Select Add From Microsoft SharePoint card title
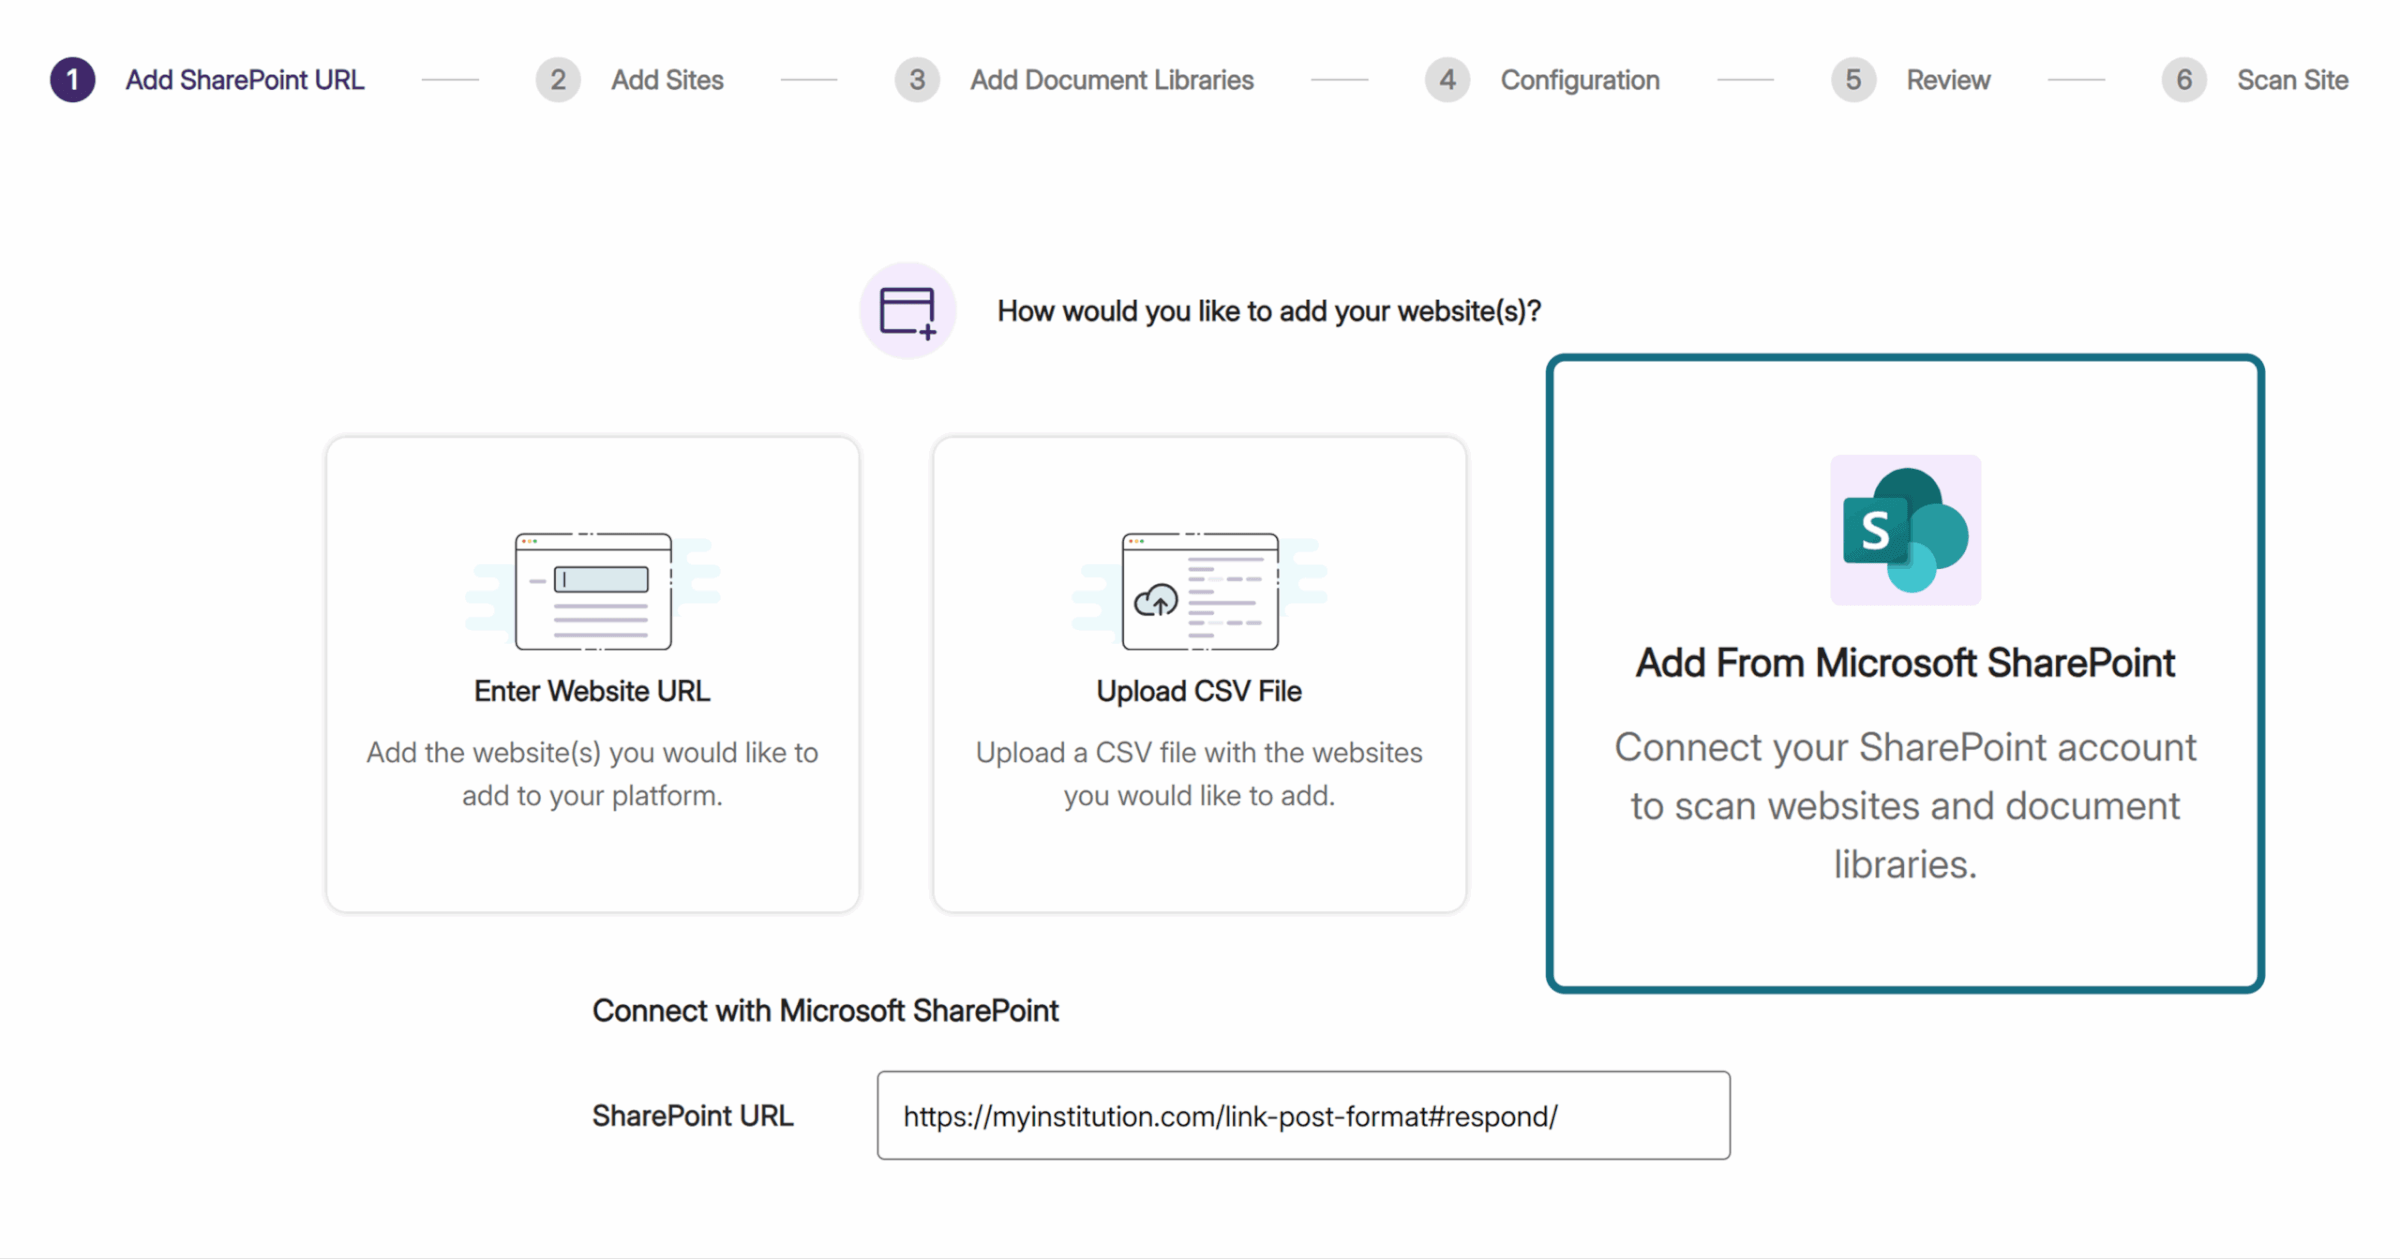This screenshot has width=2400, height=1259. [x=1905, y=663]
